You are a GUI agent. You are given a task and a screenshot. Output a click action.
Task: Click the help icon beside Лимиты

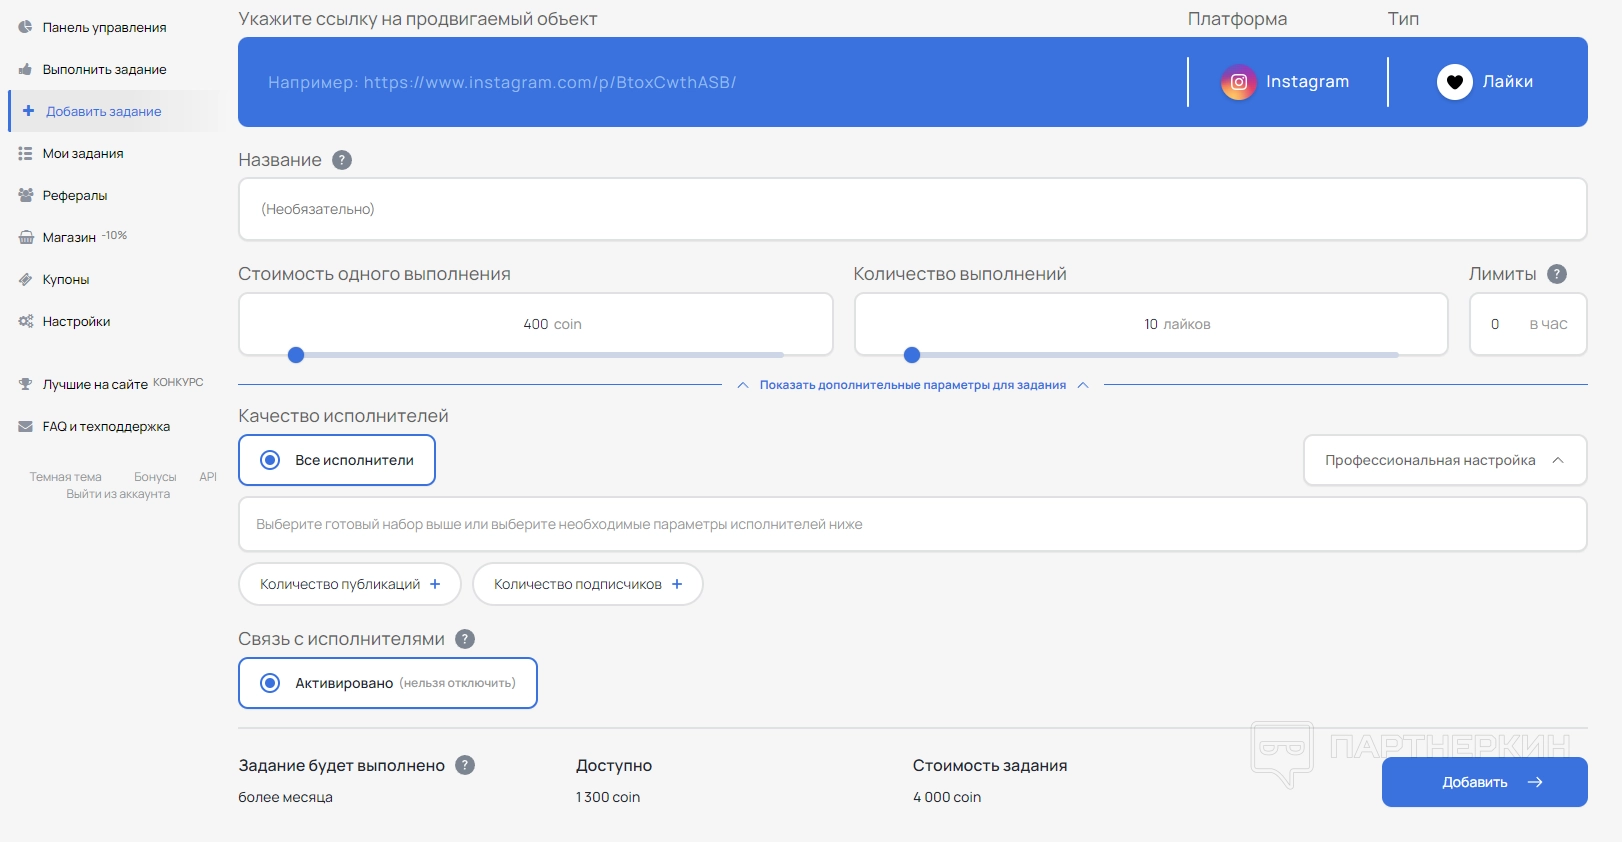(1556, 274)
